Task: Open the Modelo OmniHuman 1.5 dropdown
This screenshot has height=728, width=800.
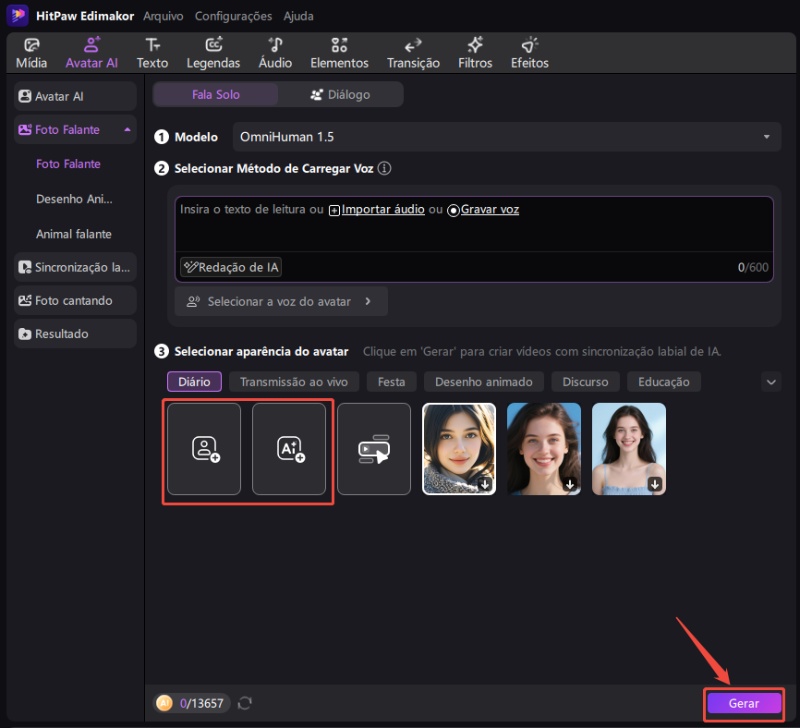Action: tap(506, 137)
